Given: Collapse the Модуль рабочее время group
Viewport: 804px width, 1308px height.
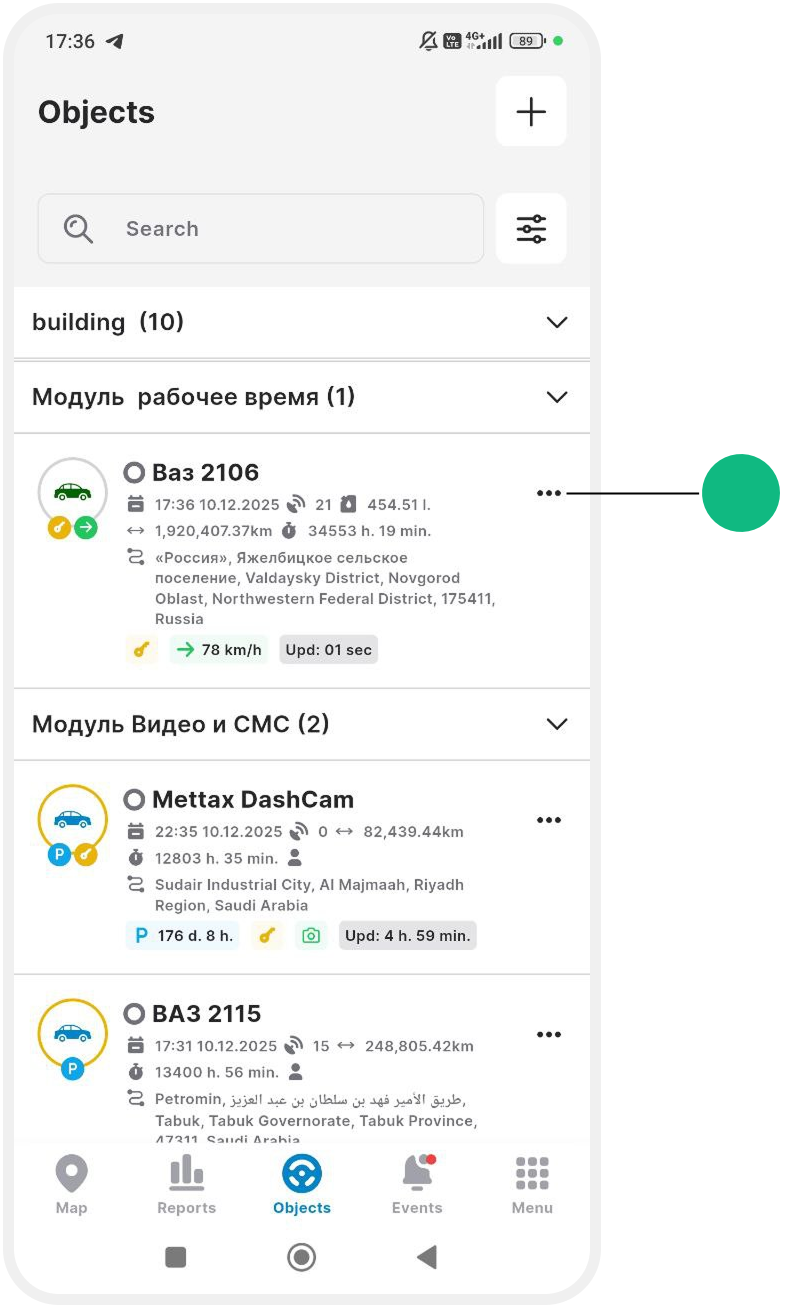Looking at the screenshot, I should pyautogui.click(x=557, y=397).
